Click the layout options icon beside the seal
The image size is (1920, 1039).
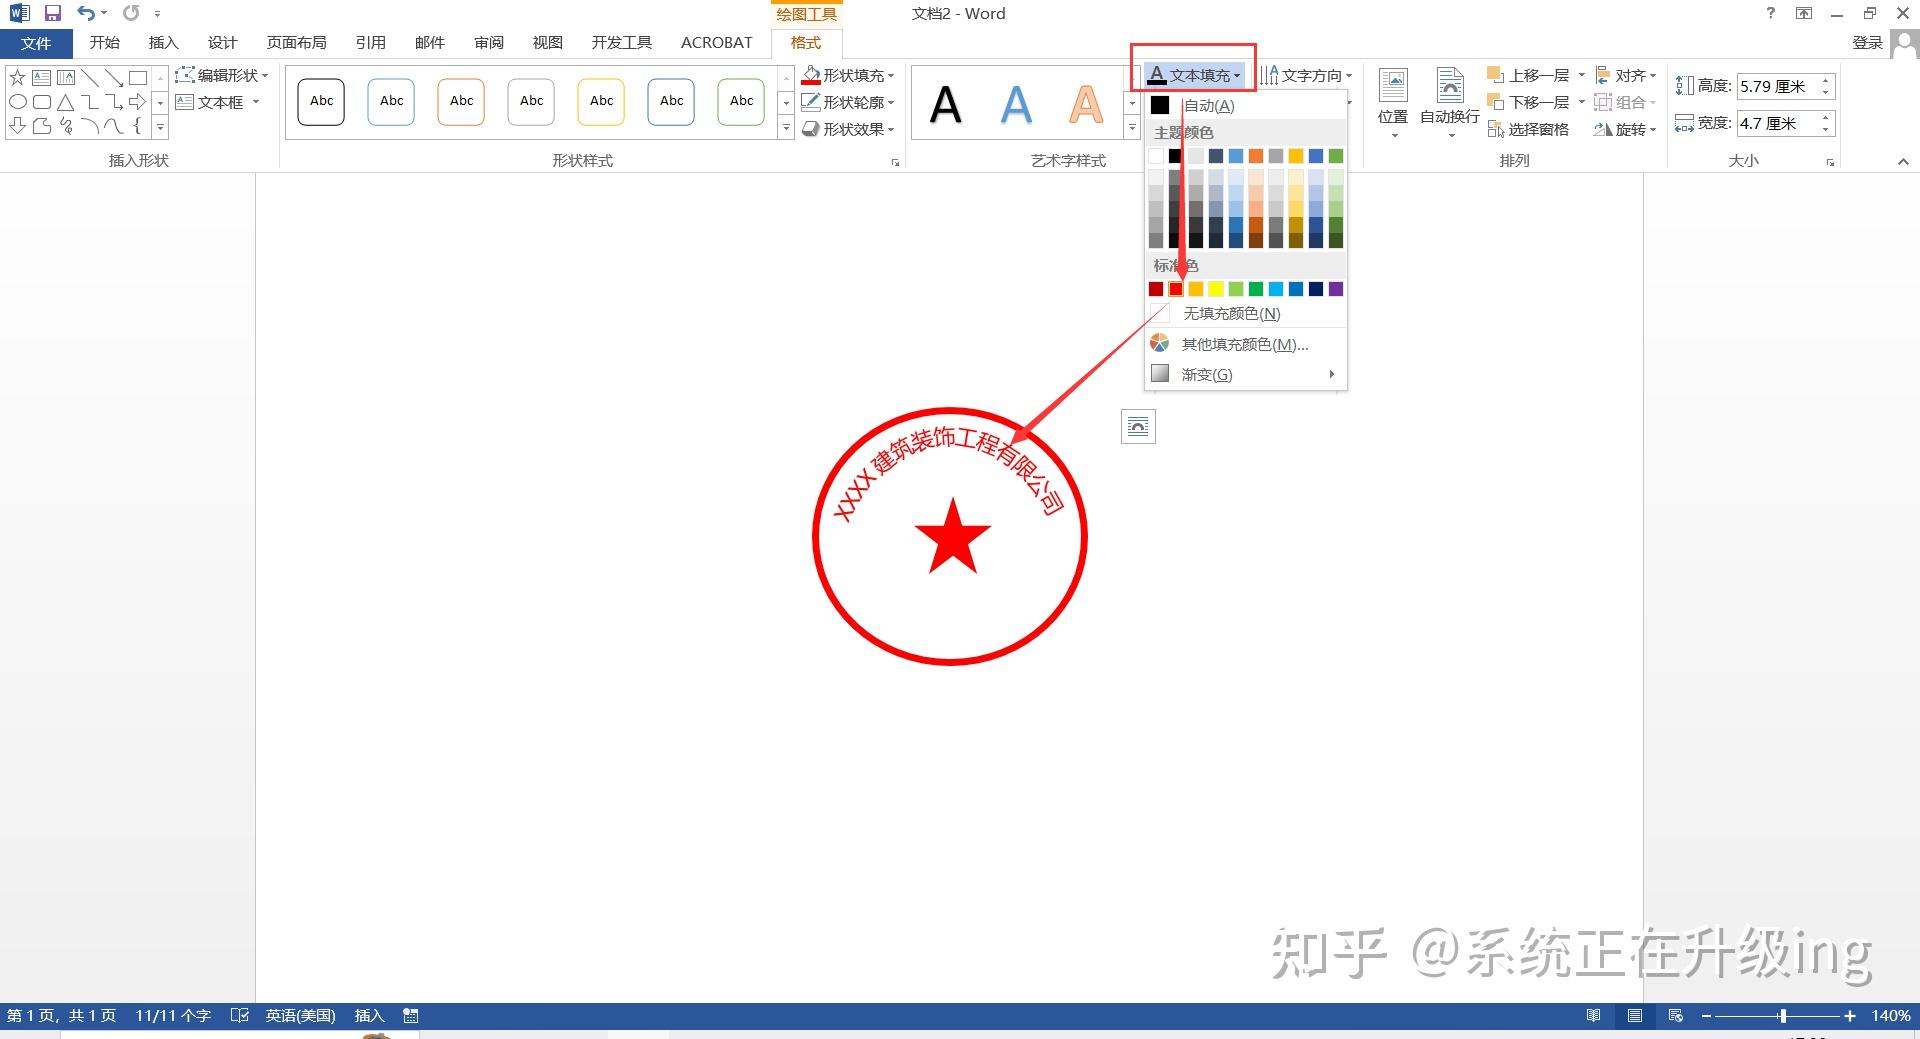1138,427
